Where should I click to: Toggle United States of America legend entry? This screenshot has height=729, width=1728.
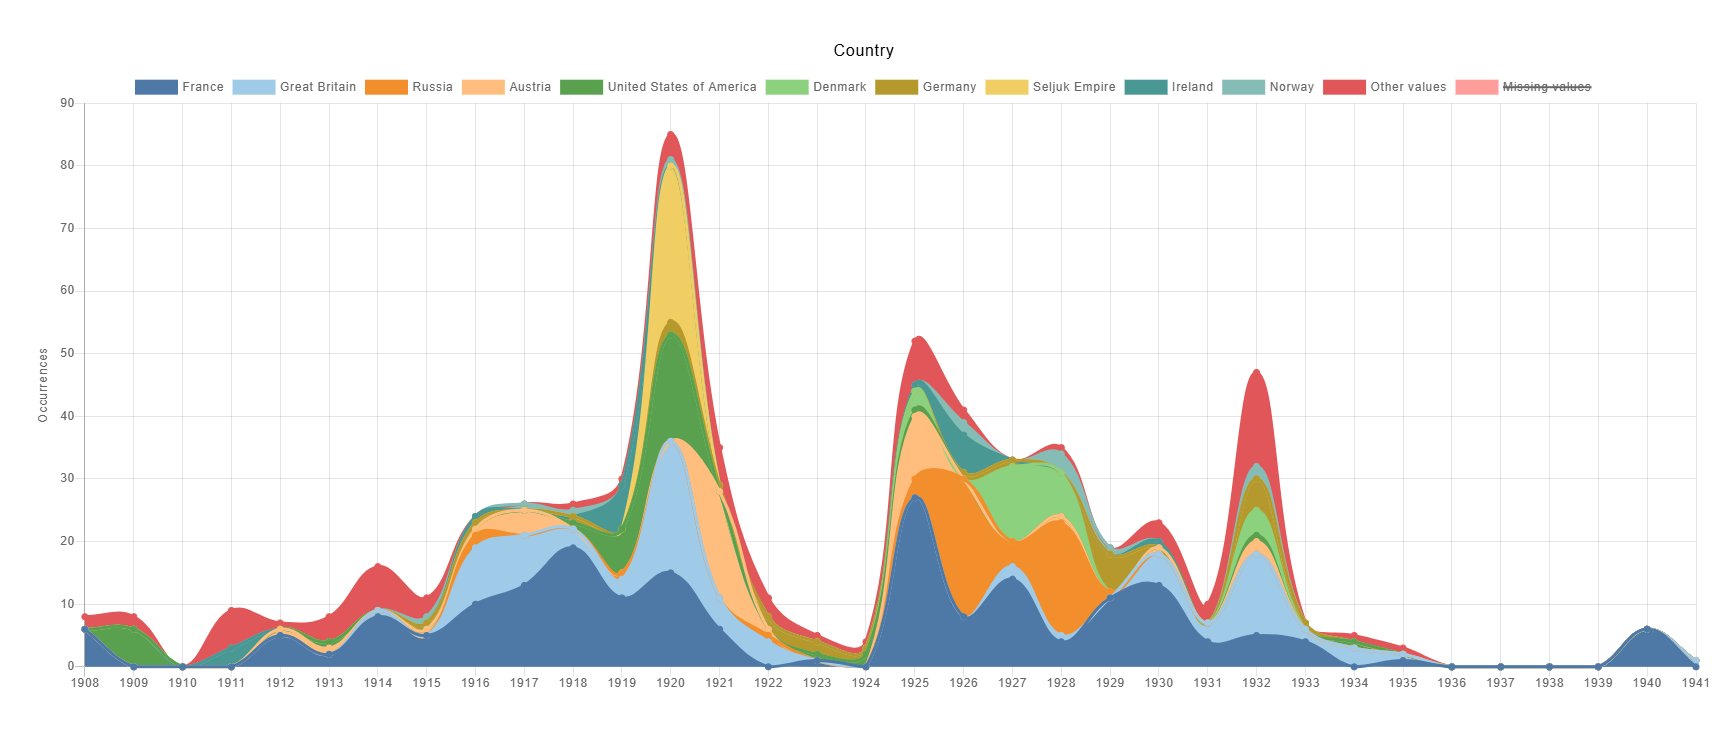(681, 87)
